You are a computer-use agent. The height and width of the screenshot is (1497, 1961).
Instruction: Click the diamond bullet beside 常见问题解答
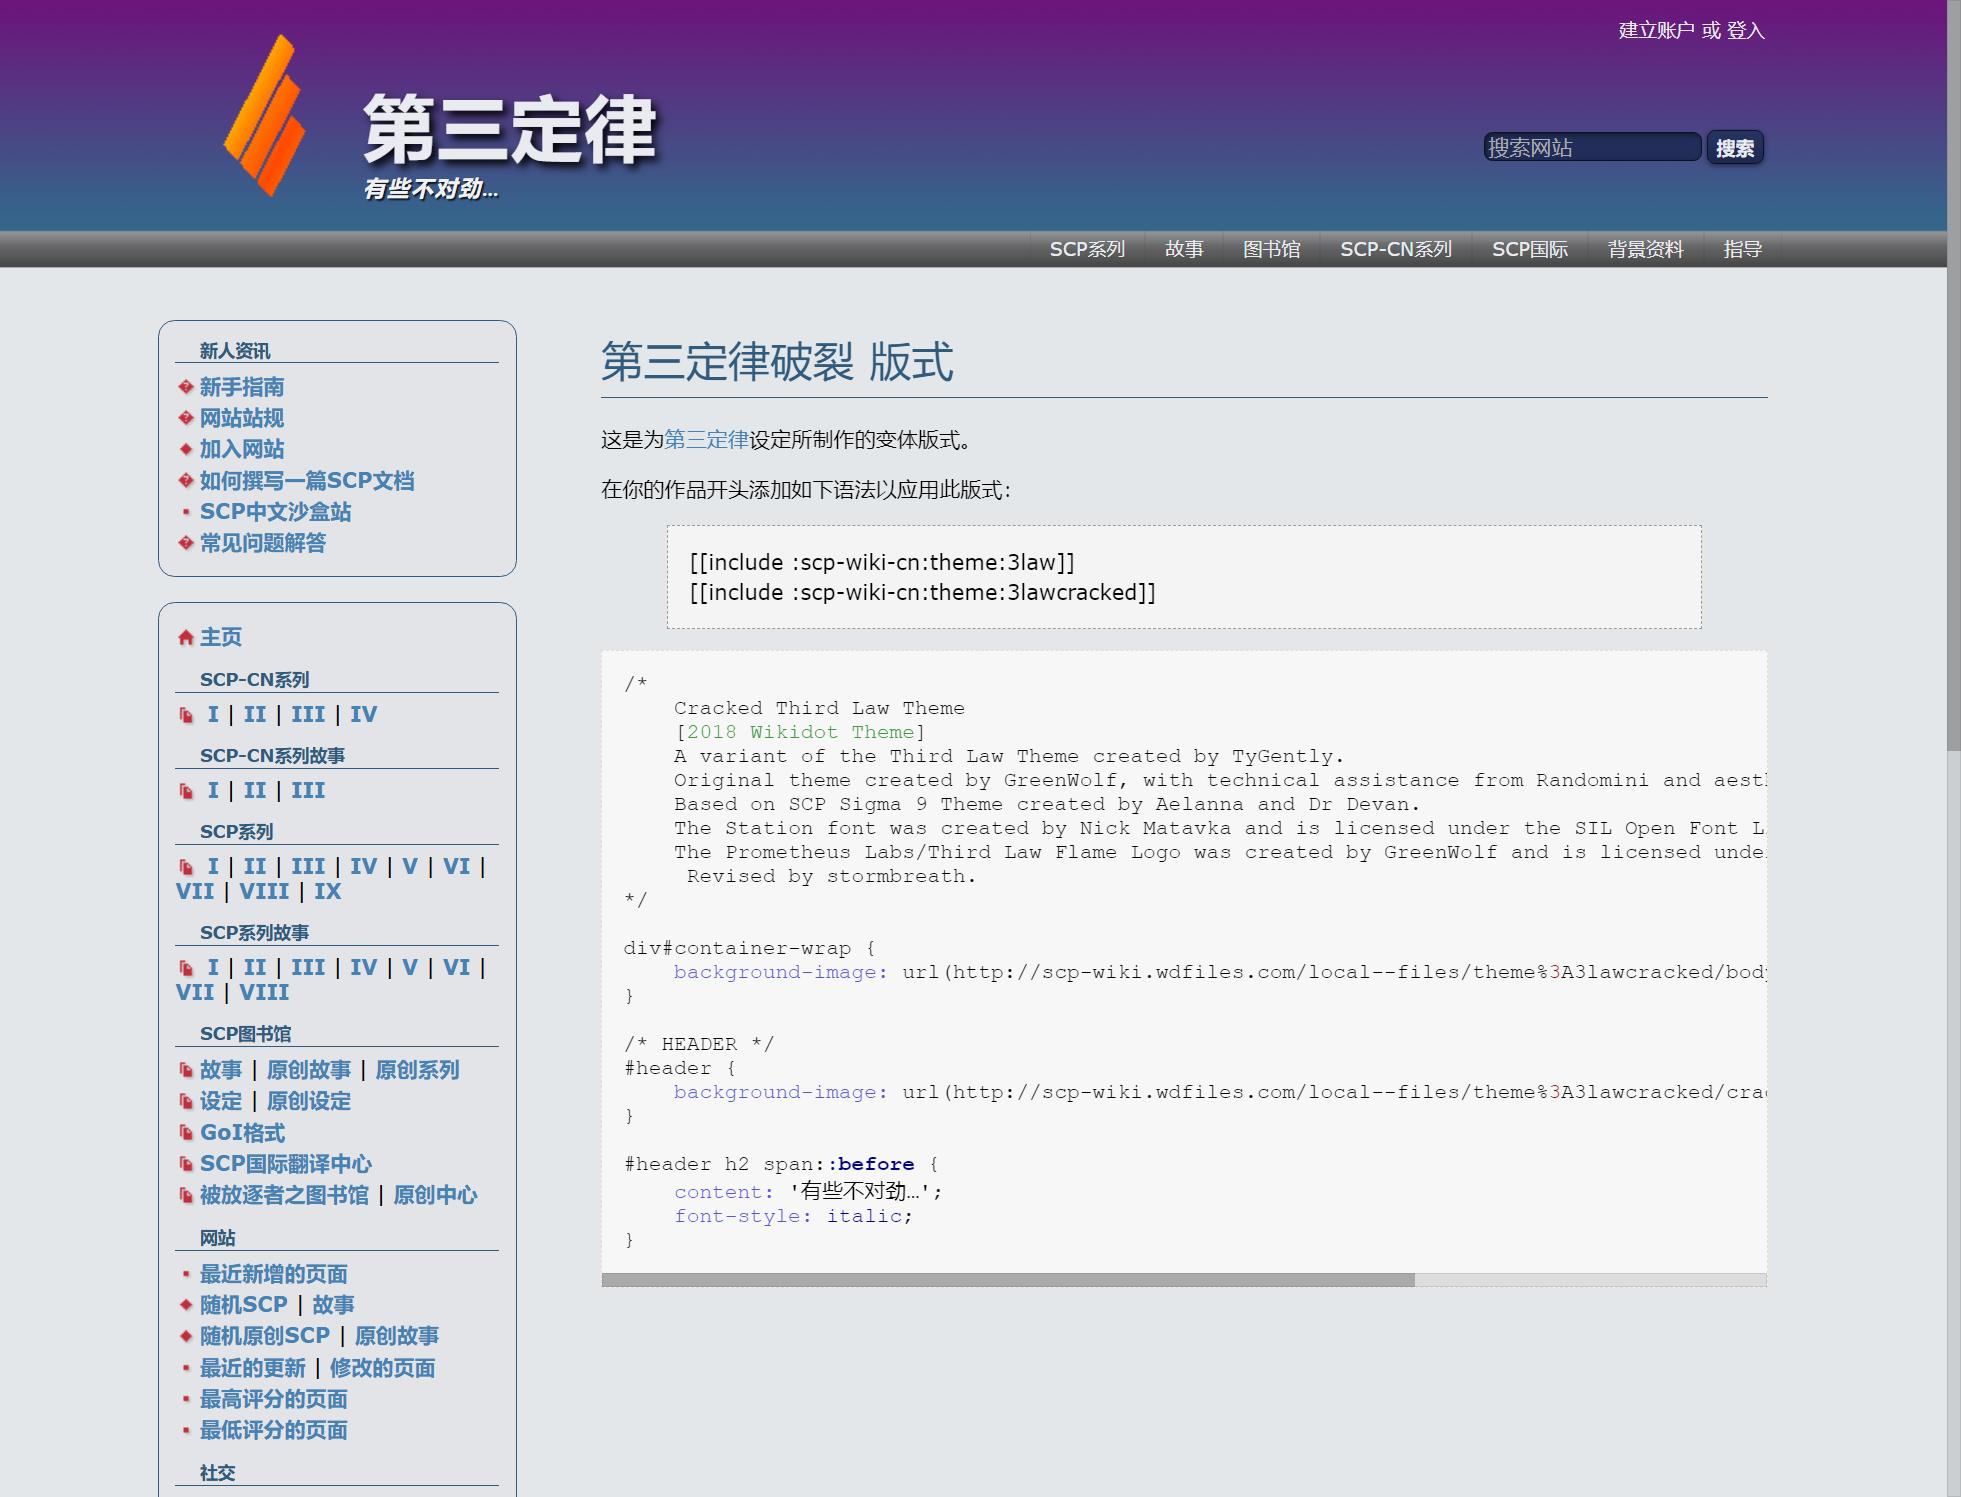pos(186,543)
